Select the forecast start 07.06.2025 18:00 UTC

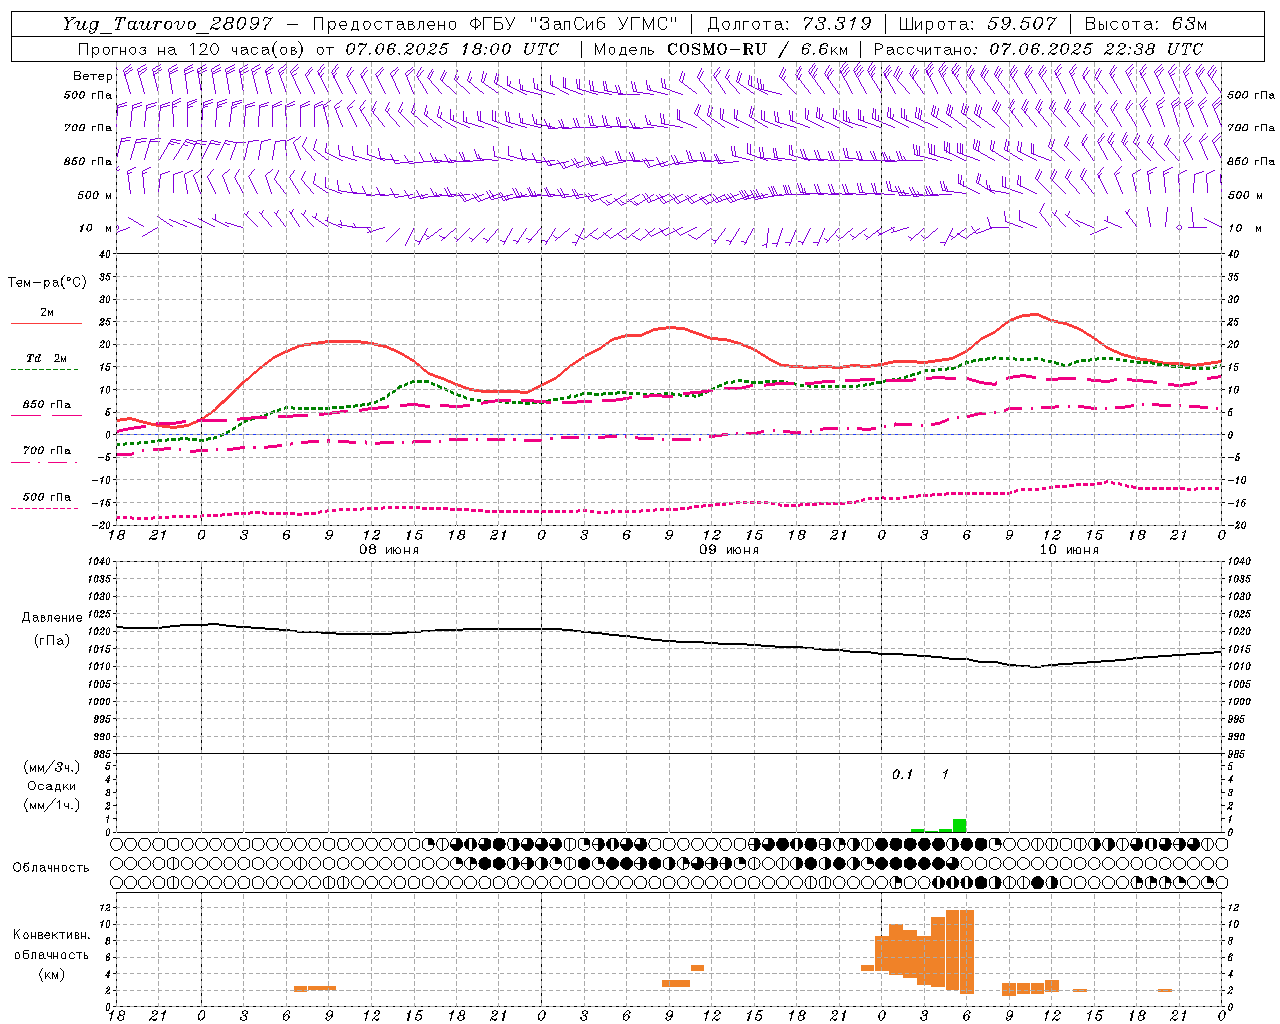click(x=452, y=49)
